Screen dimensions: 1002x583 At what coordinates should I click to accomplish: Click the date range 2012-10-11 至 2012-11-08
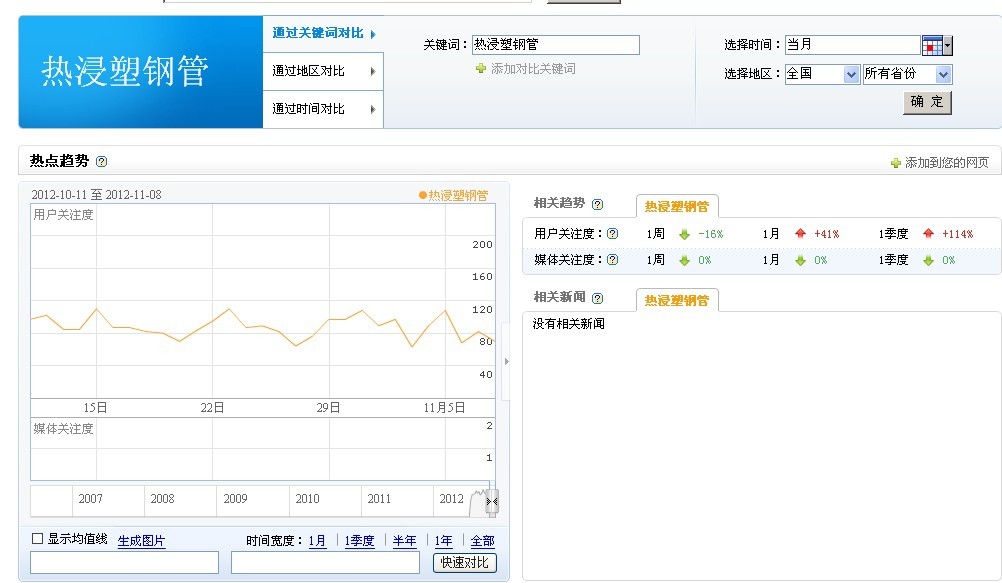96,195
